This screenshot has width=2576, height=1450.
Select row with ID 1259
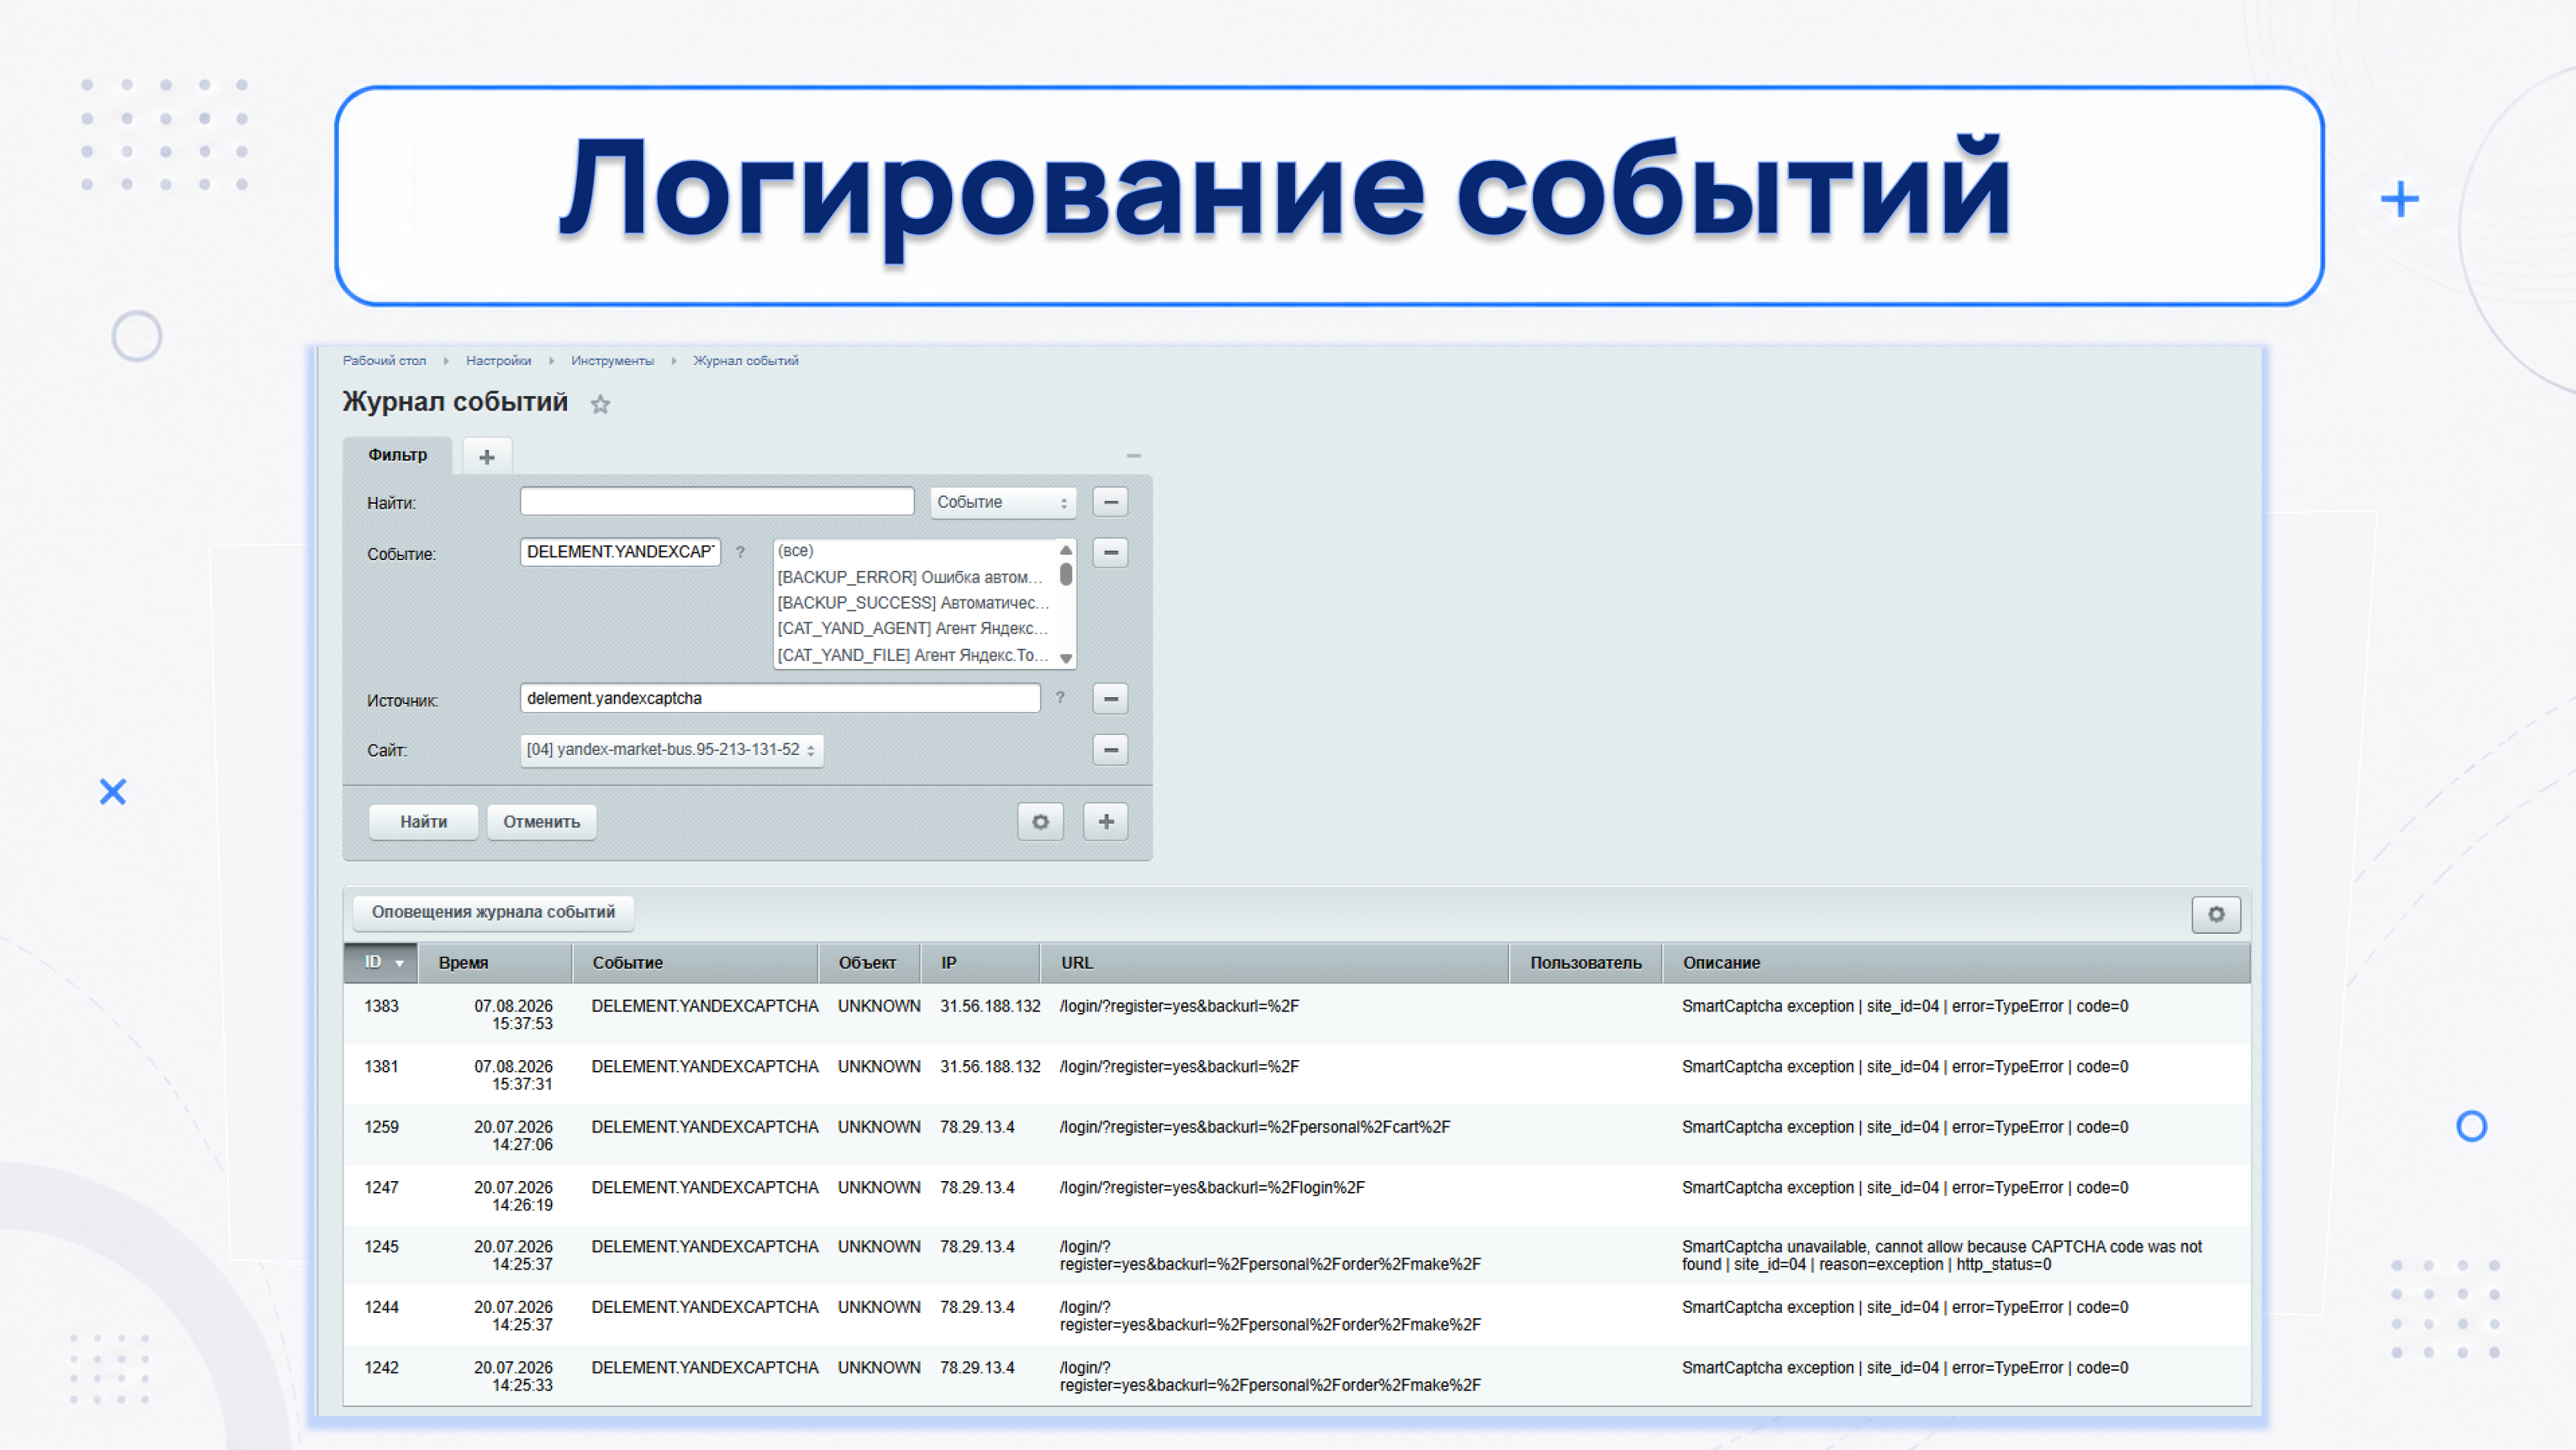click(x=1296, y=1135)
